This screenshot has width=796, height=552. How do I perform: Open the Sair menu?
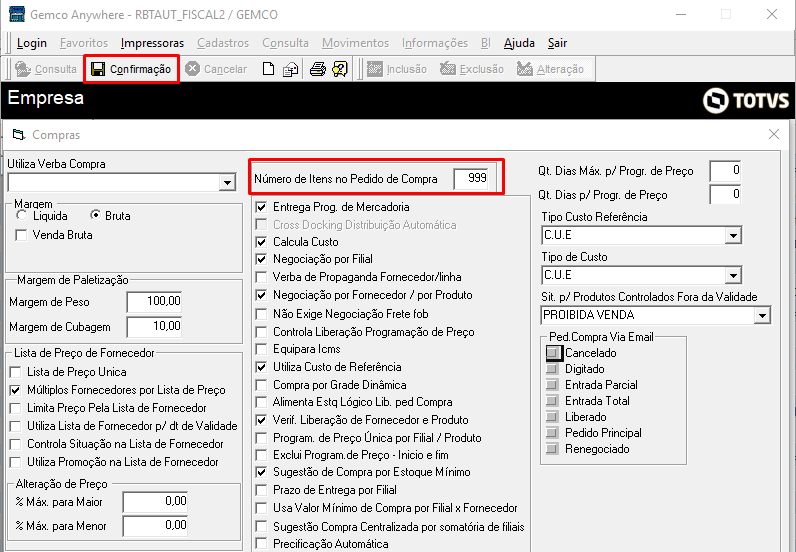557,43
